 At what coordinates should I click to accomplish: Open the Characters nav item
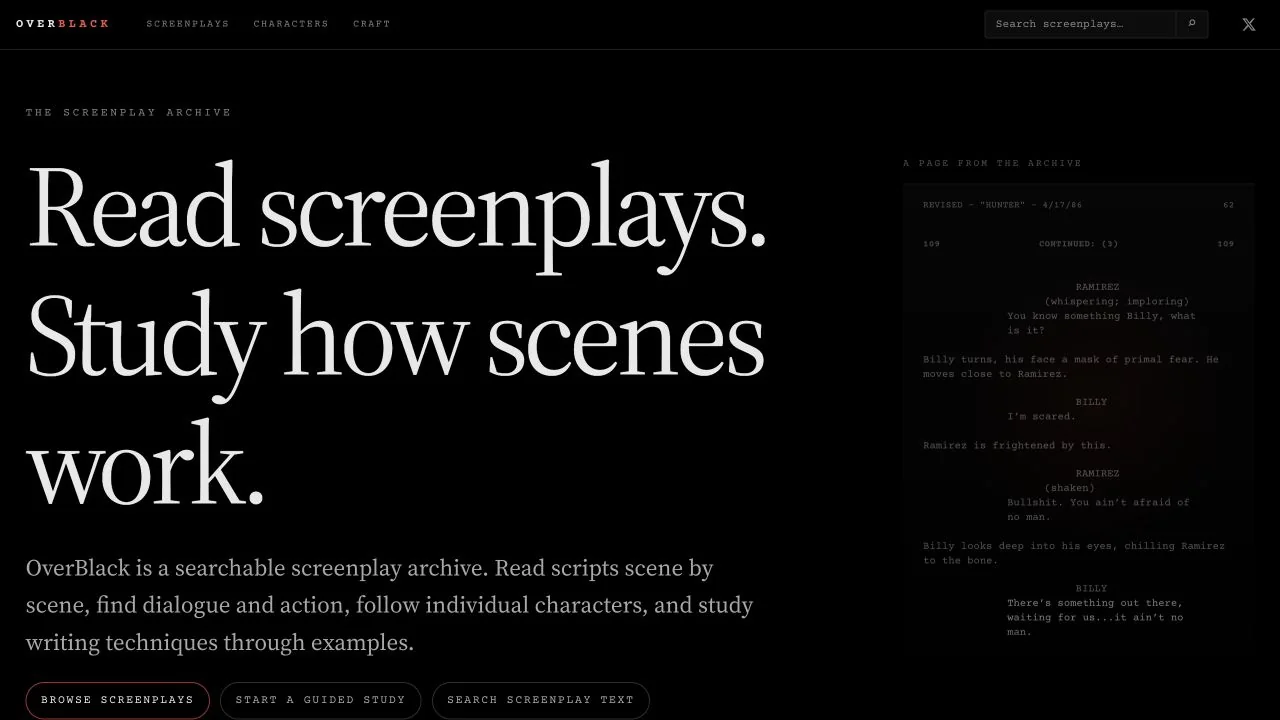coord(291,24)
